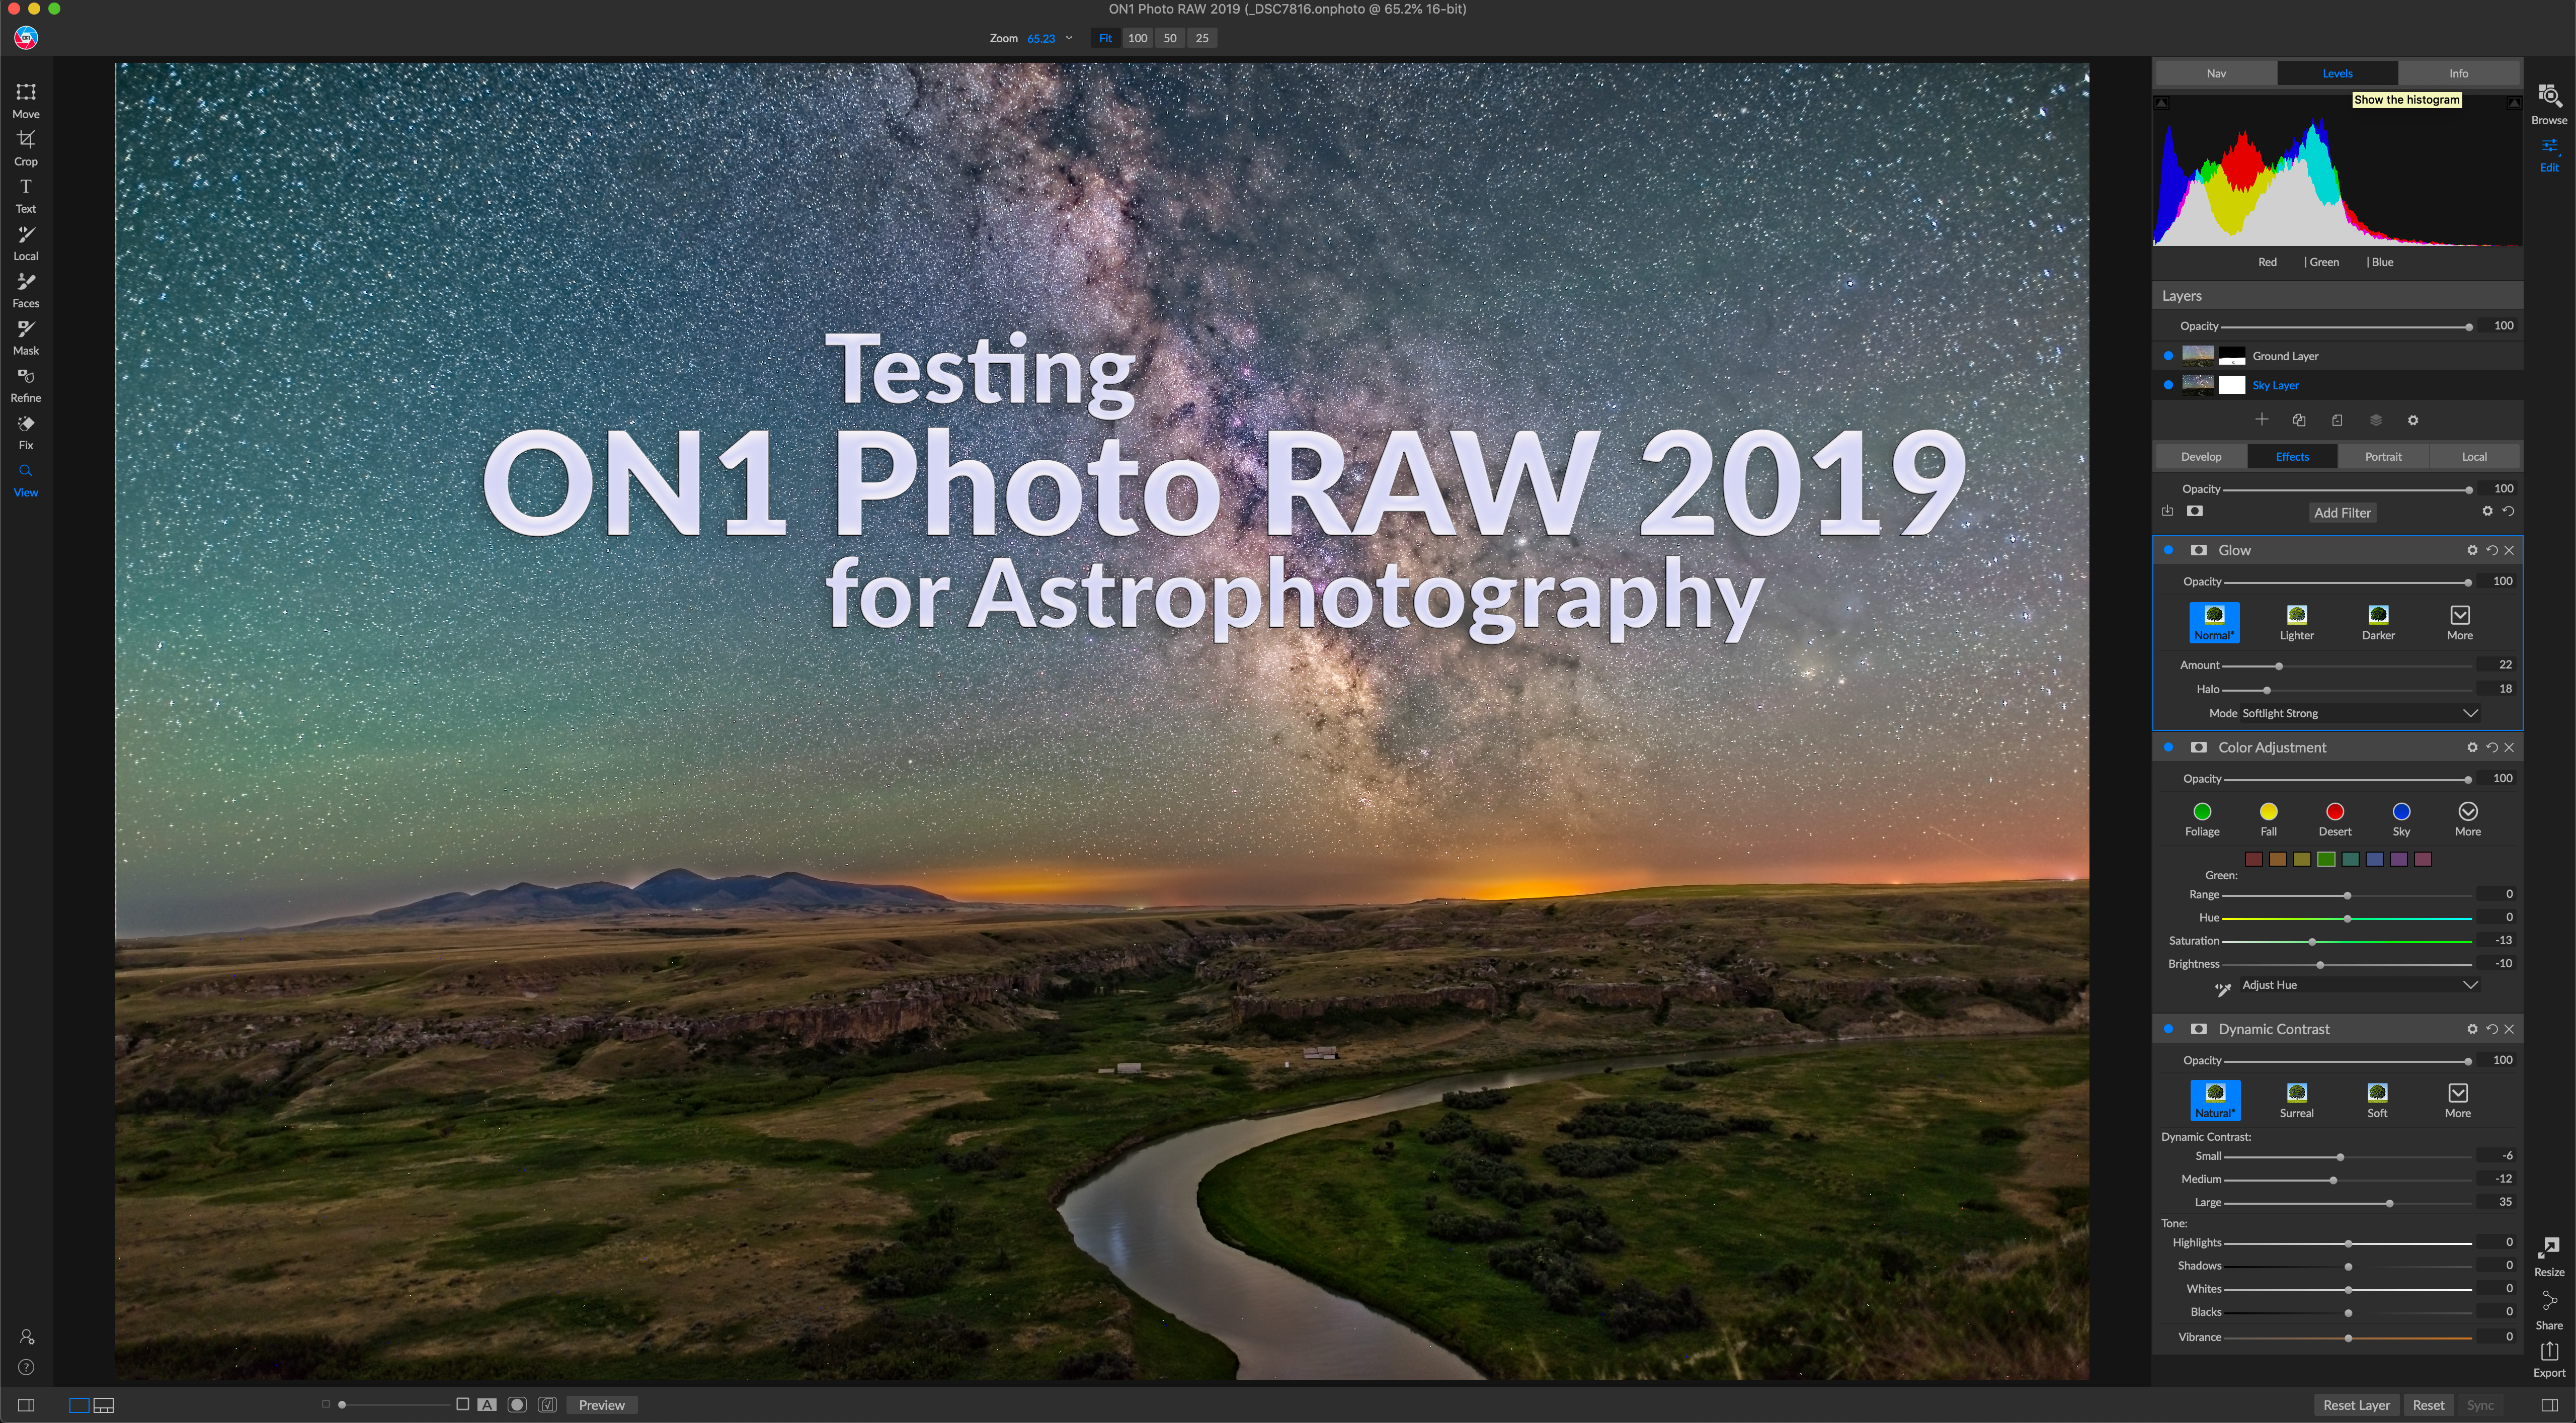Turn off the Dynamic Contrast filter
Image resolution: width=2576 pixels, height=1423 pixels.
click(x=2168, y=1029)
